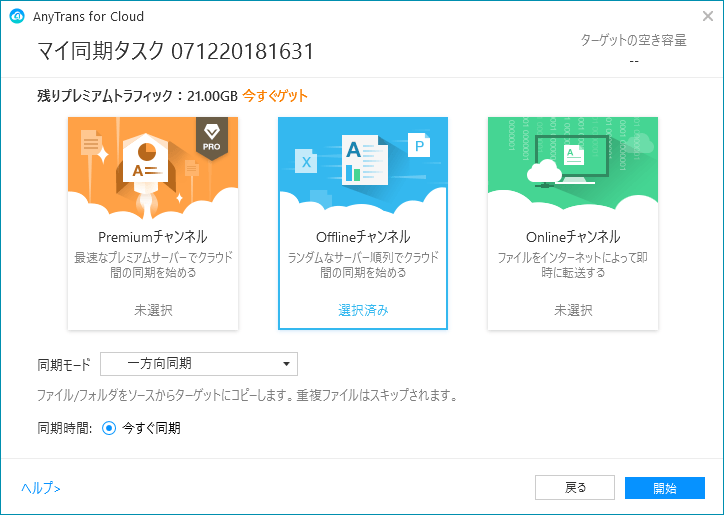Open the 同期モード dropdown showing 一方向同期
This screenshot has width=724, height=515.
coord(199,364)
